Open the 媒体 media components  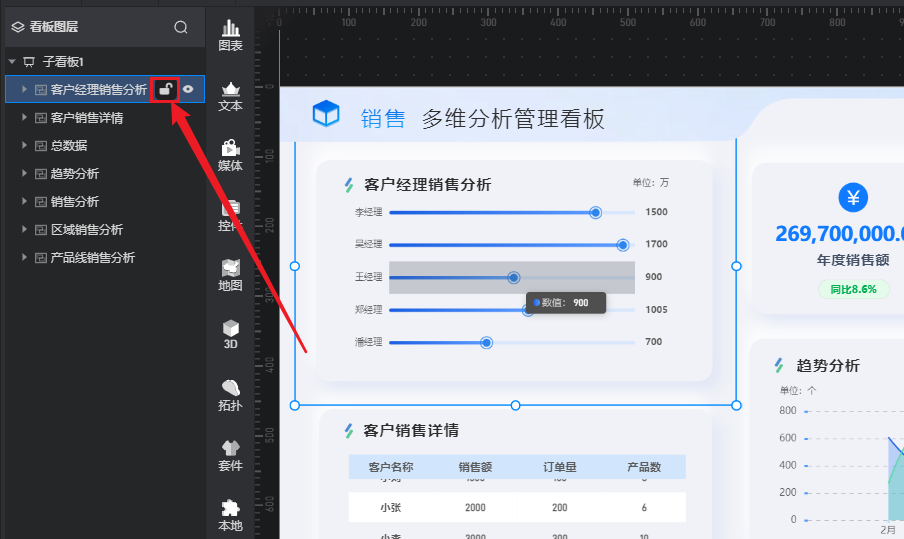pyautogui.click(x=231, y=156)
